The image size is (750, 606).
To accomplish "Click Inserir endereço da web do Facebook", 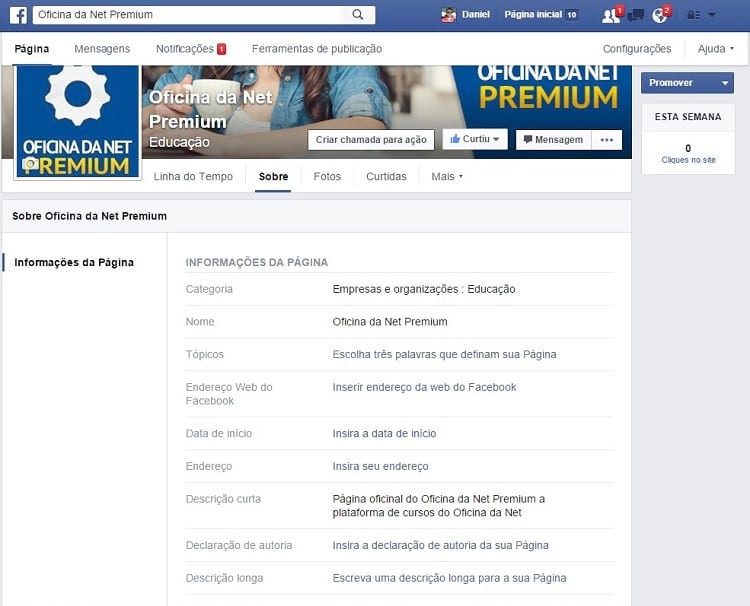I will pyautogui.click(x=424, y=387).
